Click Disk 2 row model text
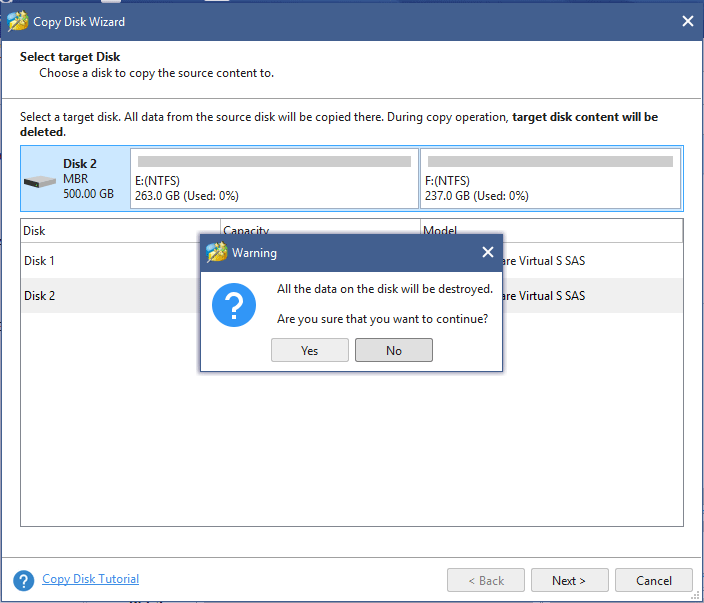The image size is (704, 603). 544,295
